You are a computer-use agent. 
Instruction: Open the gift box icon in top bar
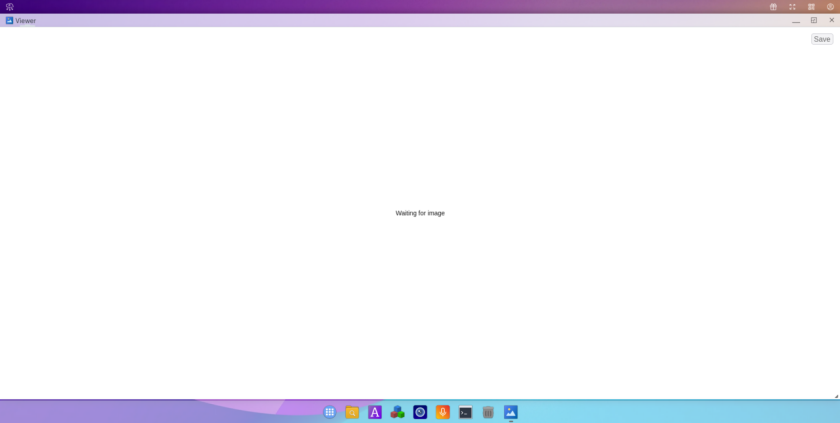click(773, 6)
